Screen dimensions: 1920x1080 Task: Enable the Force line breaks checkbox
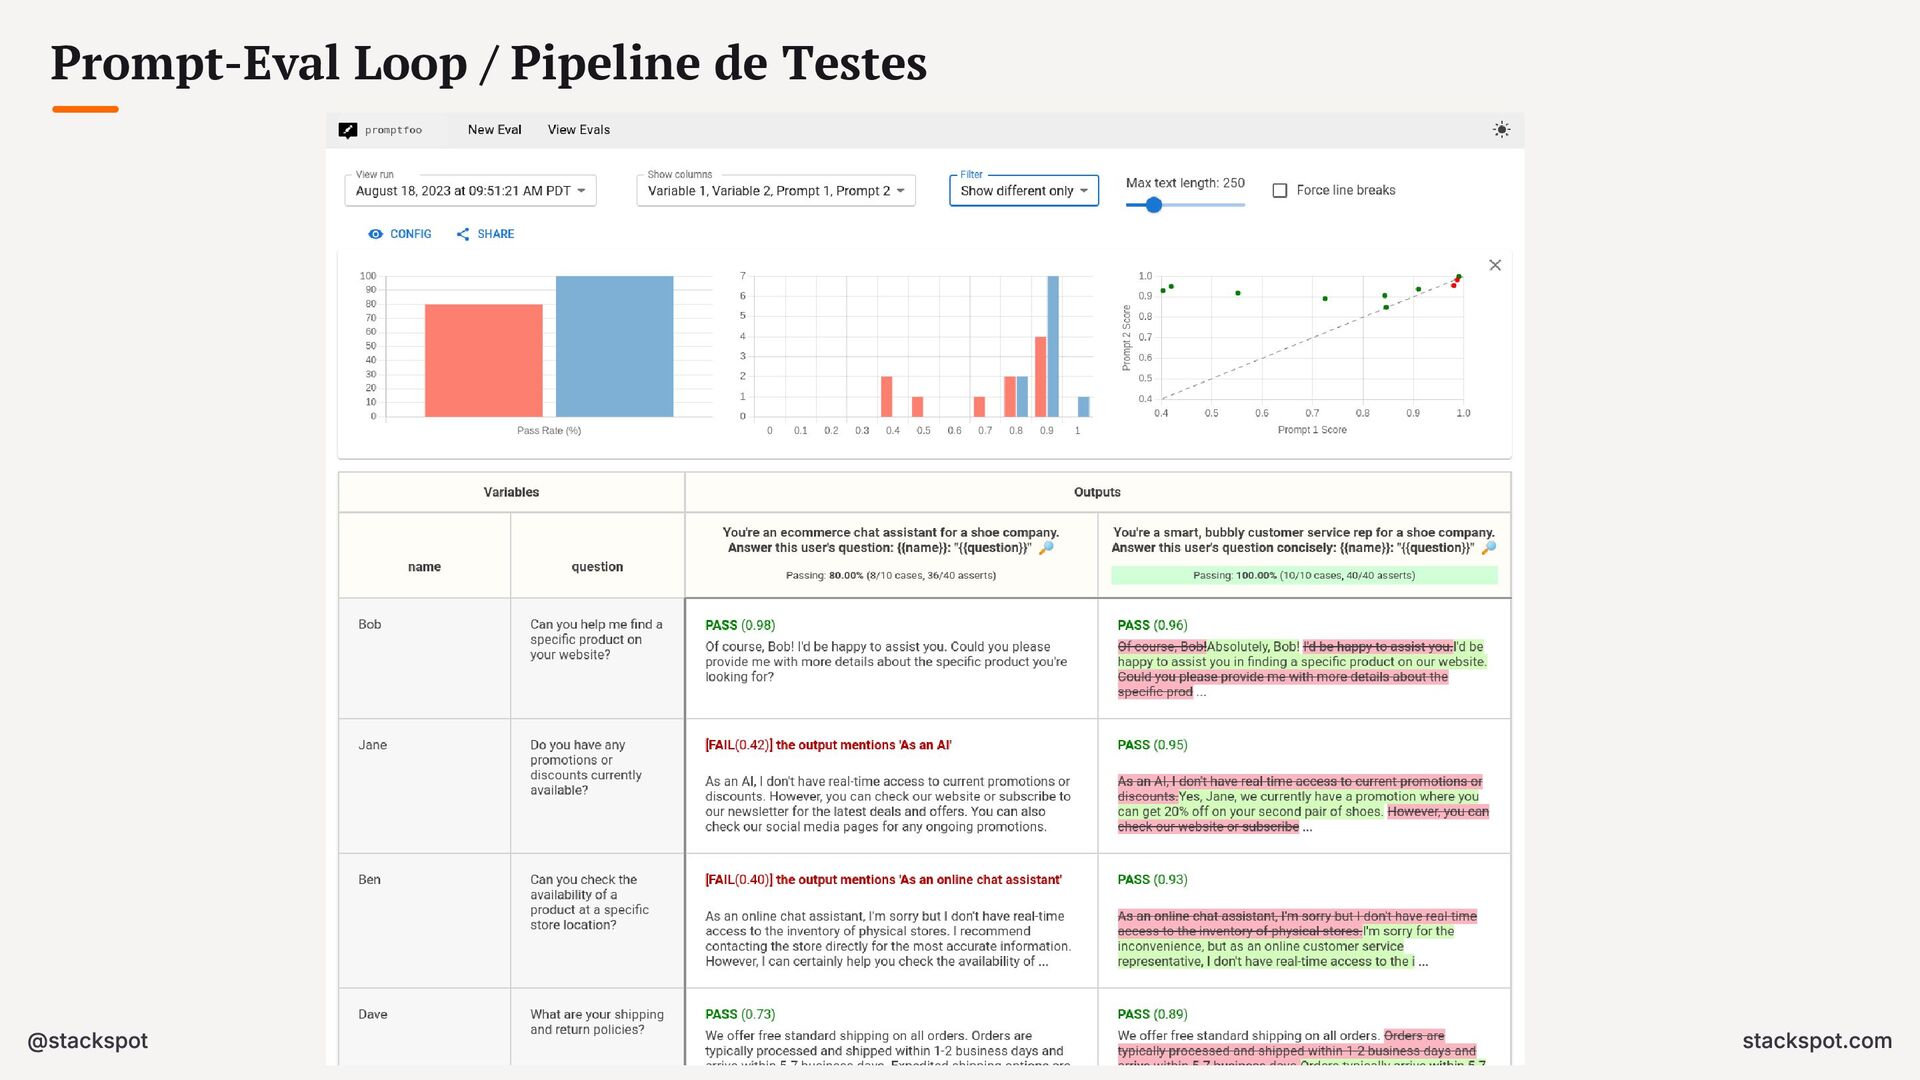click(x=1280, y=190)
